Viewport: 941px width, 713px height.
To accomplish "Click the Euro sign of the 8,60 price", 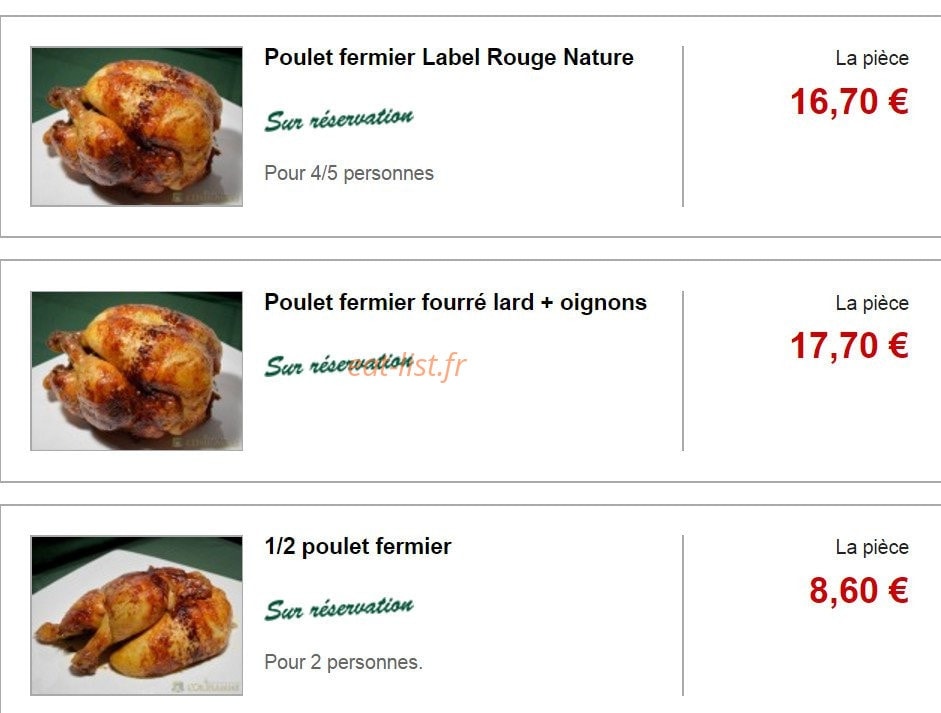I will click(x=898, y=590).
